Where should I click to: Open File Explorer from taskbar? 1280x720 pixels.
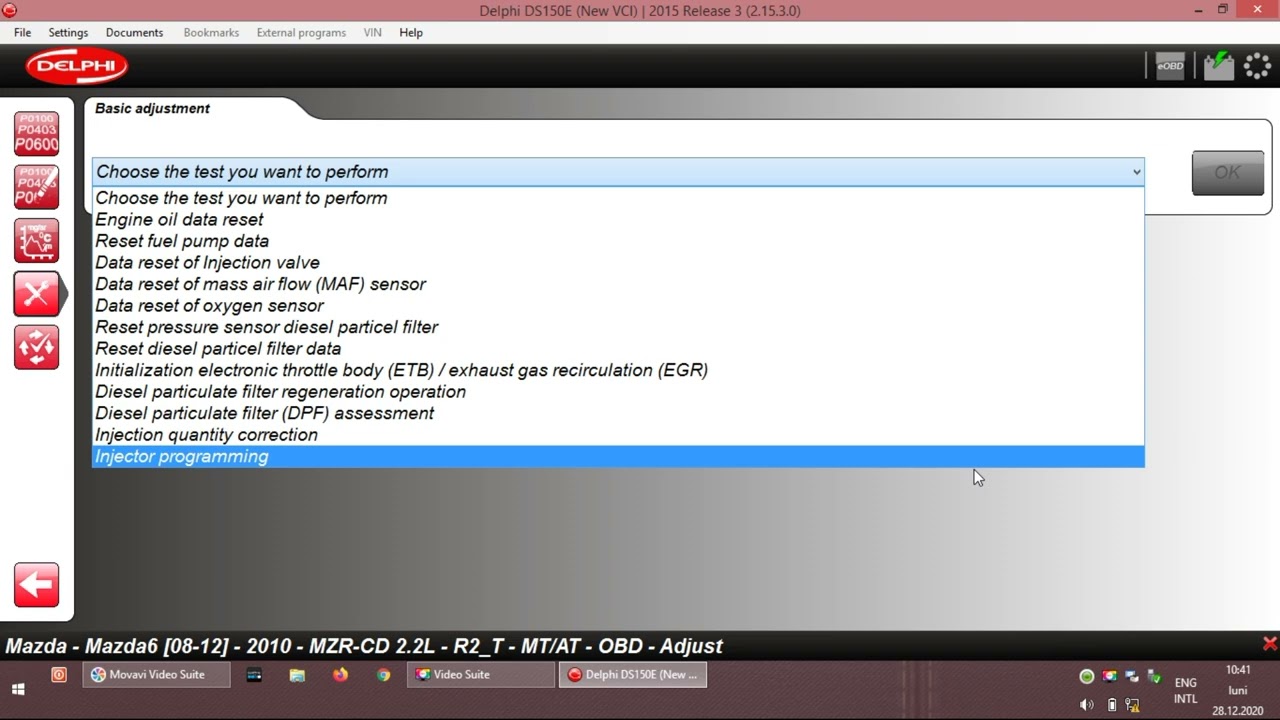pos(297,675)
